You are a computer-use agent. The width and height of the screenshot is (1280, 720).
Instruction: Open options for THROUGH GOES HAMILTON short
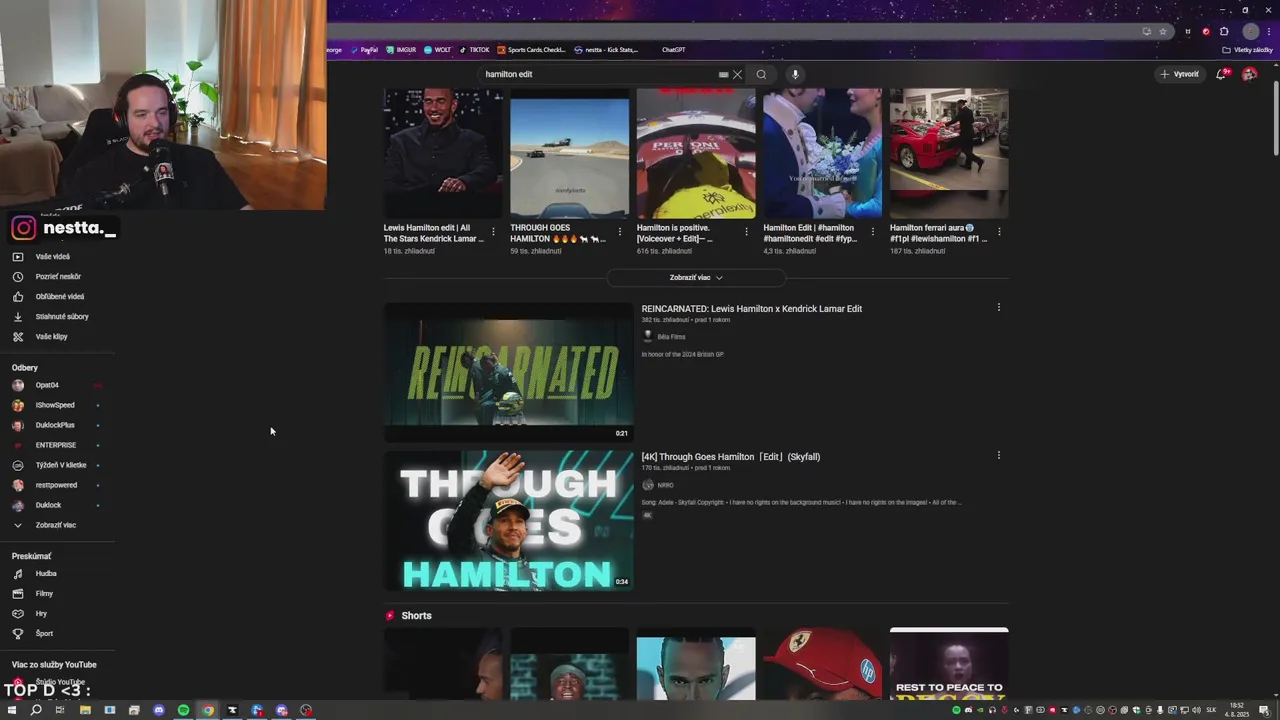[619, 232]
